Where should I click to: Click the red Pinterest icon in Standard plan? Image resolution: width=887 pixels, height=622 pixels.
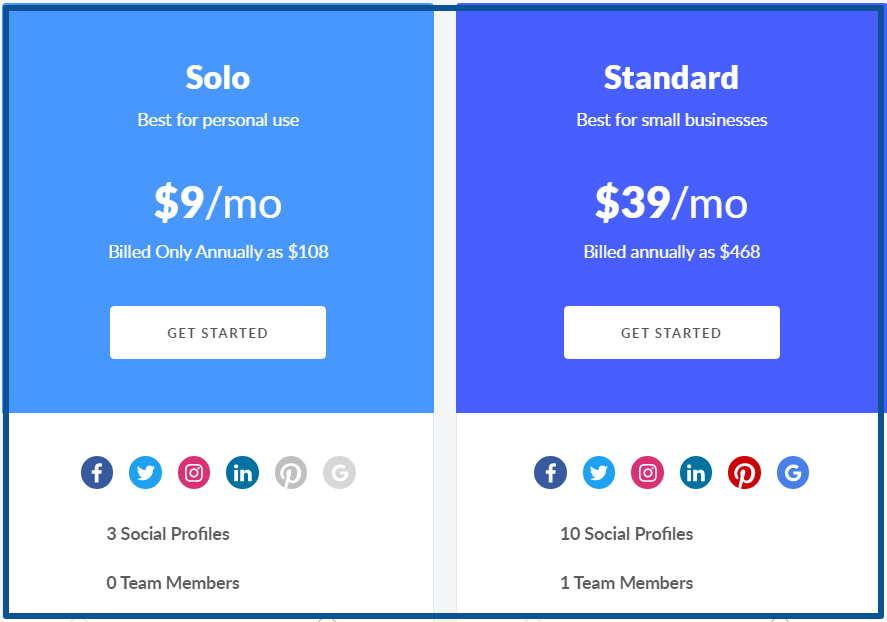coord(744,472)
